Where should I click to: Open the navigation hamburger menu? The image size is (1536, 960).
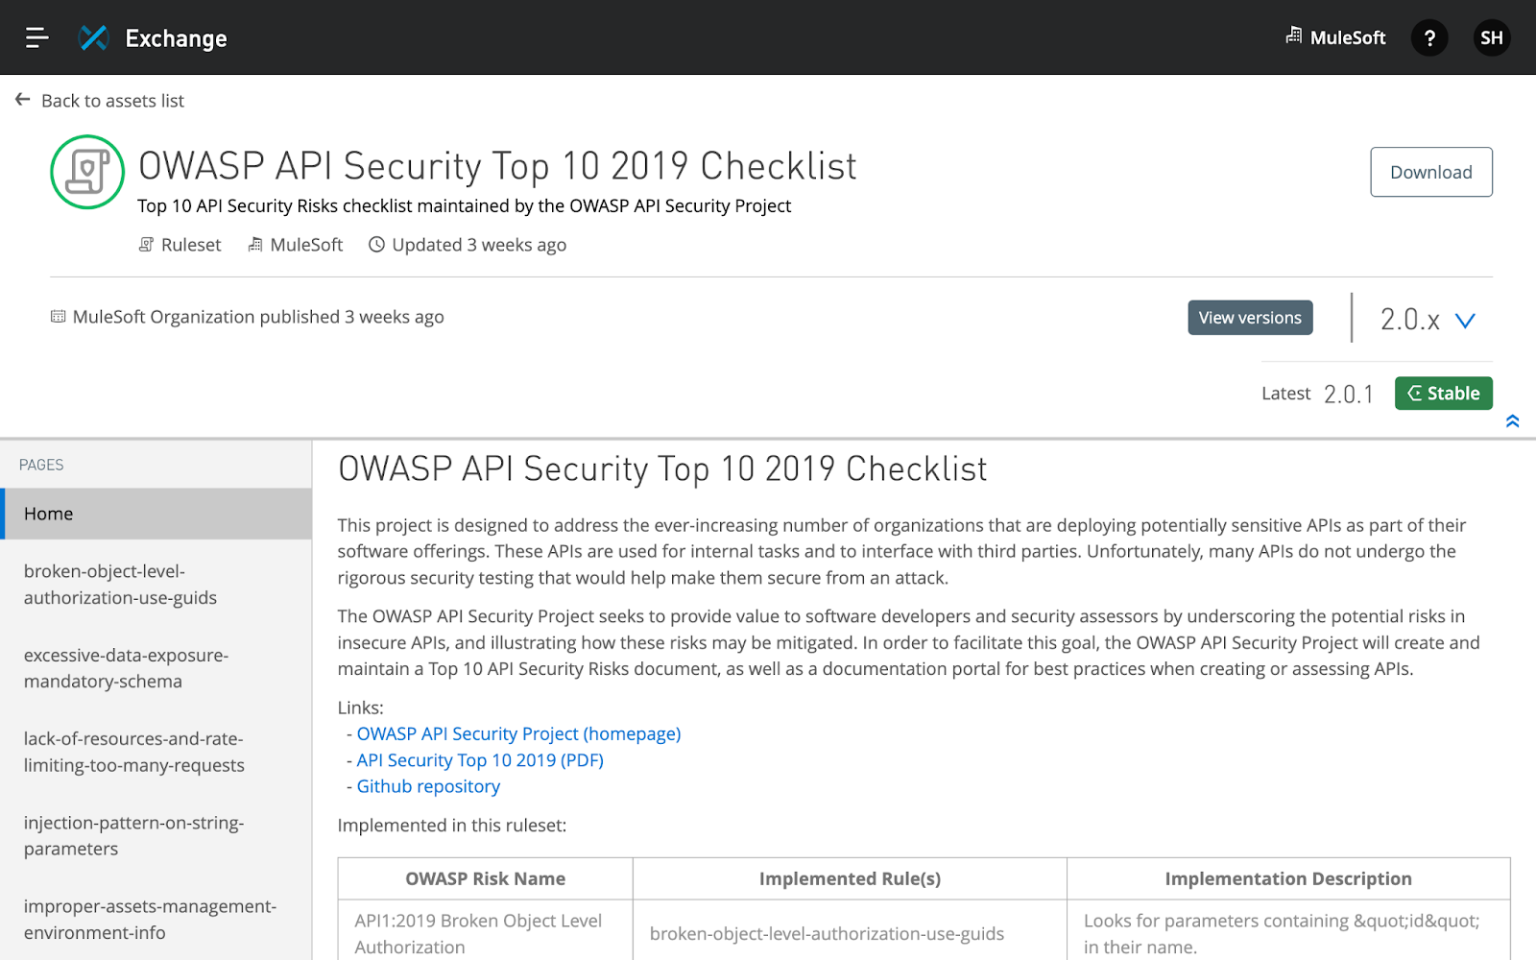pos(37,37)
